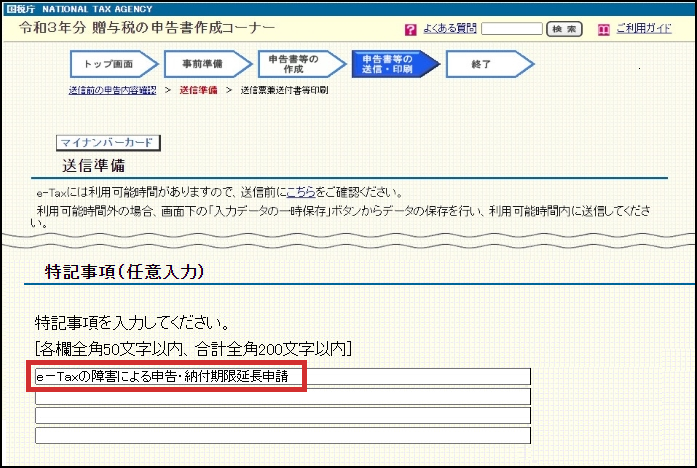
Task: Click the fourth empty remarks field
Action: pos(283,435)
